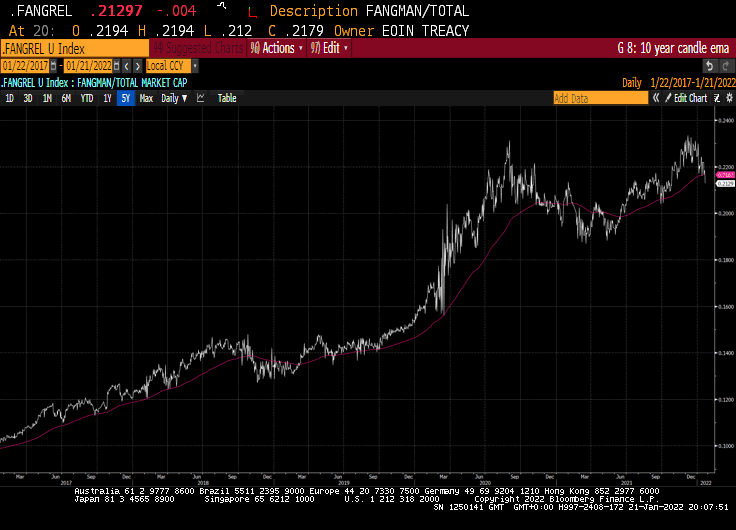Switch to Table view

pyautogui.click(x=227, y=98)
